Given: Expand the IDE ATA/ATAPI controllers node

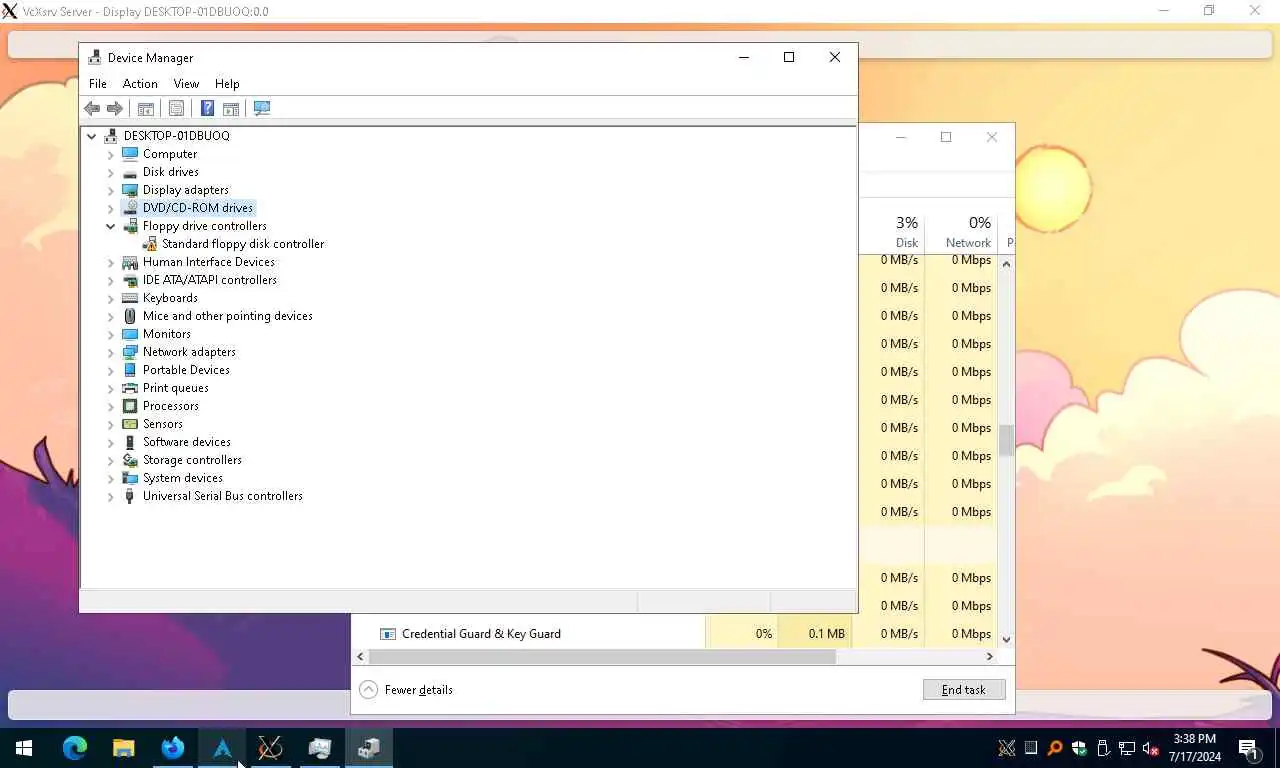Looking at the screenshot, I should point(111,280).
